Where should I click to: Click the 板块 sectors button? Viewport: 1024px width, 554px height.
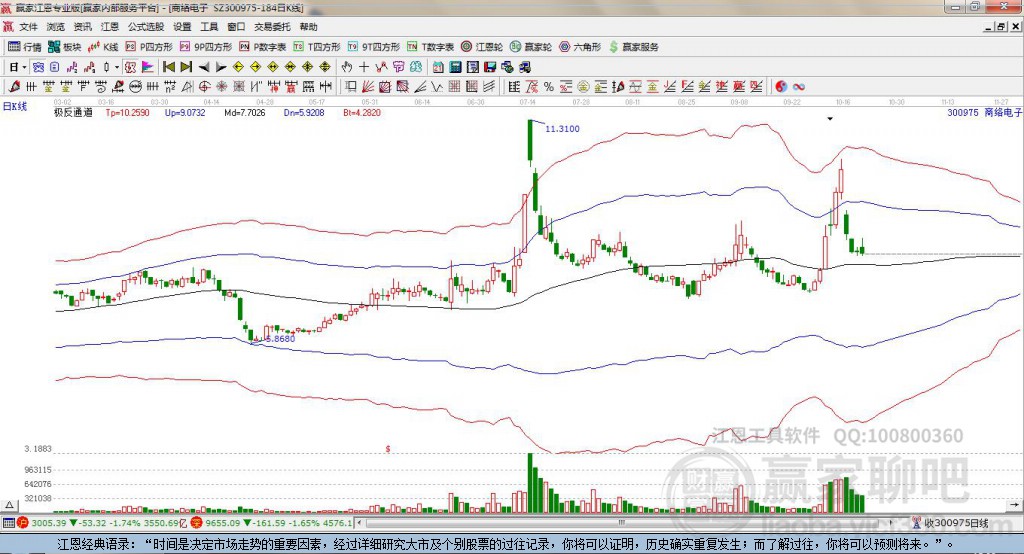pyautogui.click(x=65, y=47)
